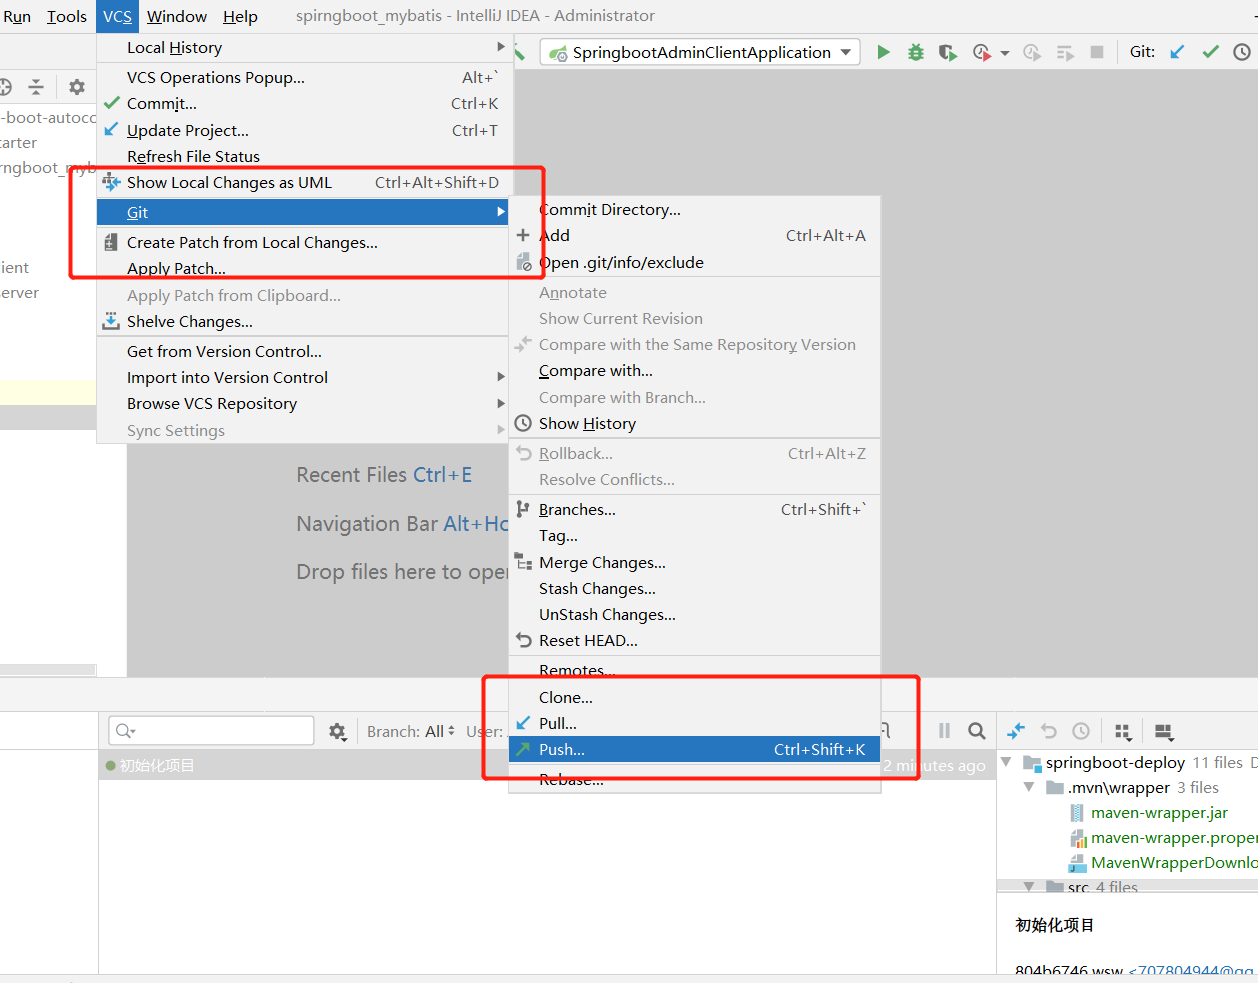Select maven-wrapper.jar file
Viewport: 1258px width, 983px height.
[x=1159, y=812]
